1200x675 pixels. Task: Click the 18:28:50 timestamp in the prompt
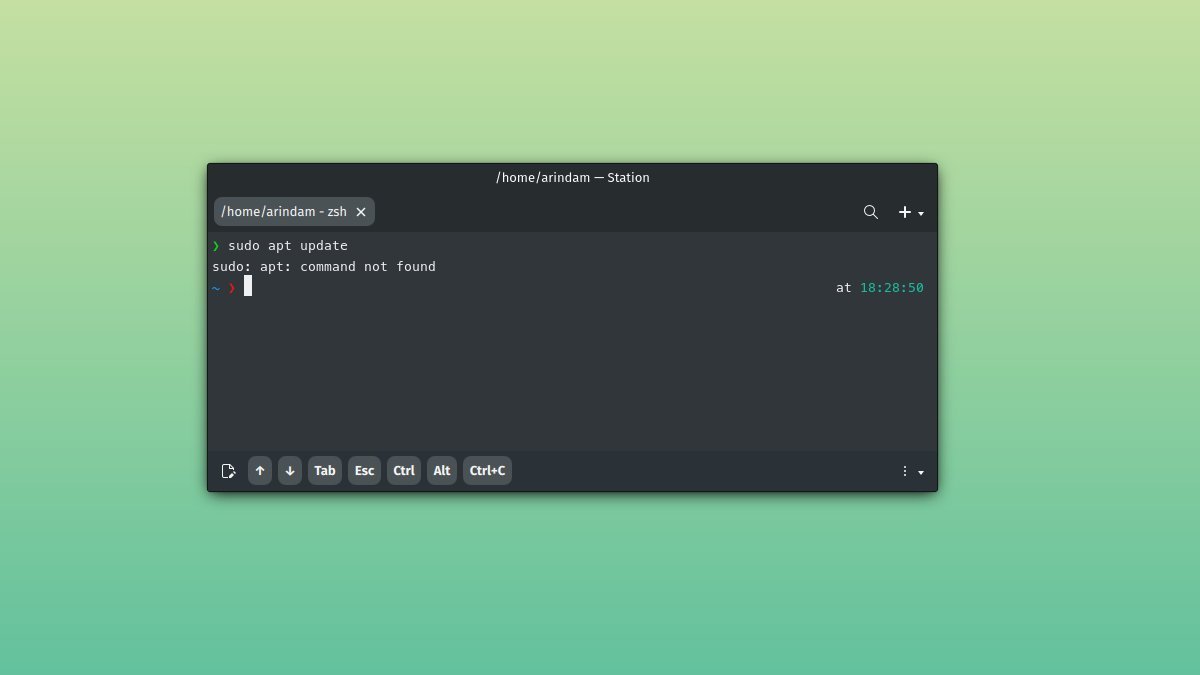click(891, 287)
